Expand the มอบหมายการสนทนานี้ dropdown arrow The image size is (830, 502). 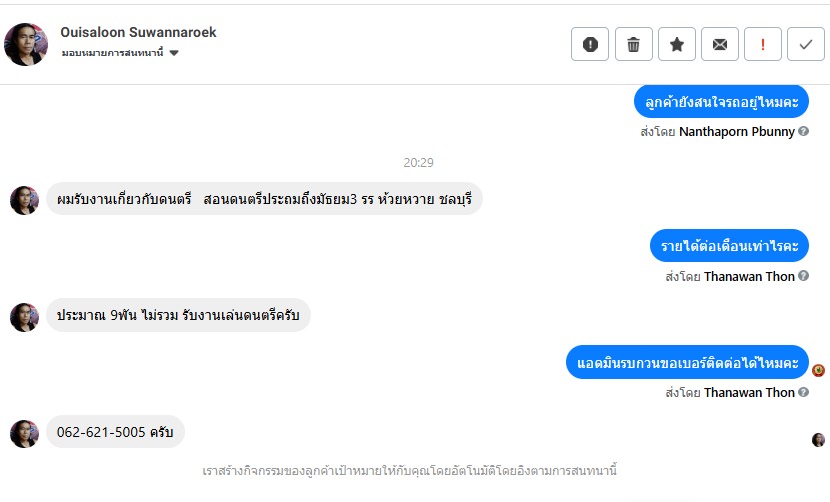(x=174, y=53)
